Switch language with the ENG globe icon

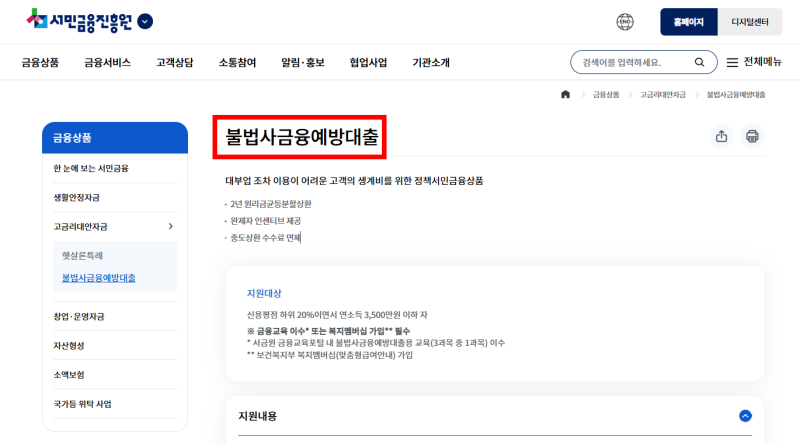pyautogui.click(x=624, y=22)
